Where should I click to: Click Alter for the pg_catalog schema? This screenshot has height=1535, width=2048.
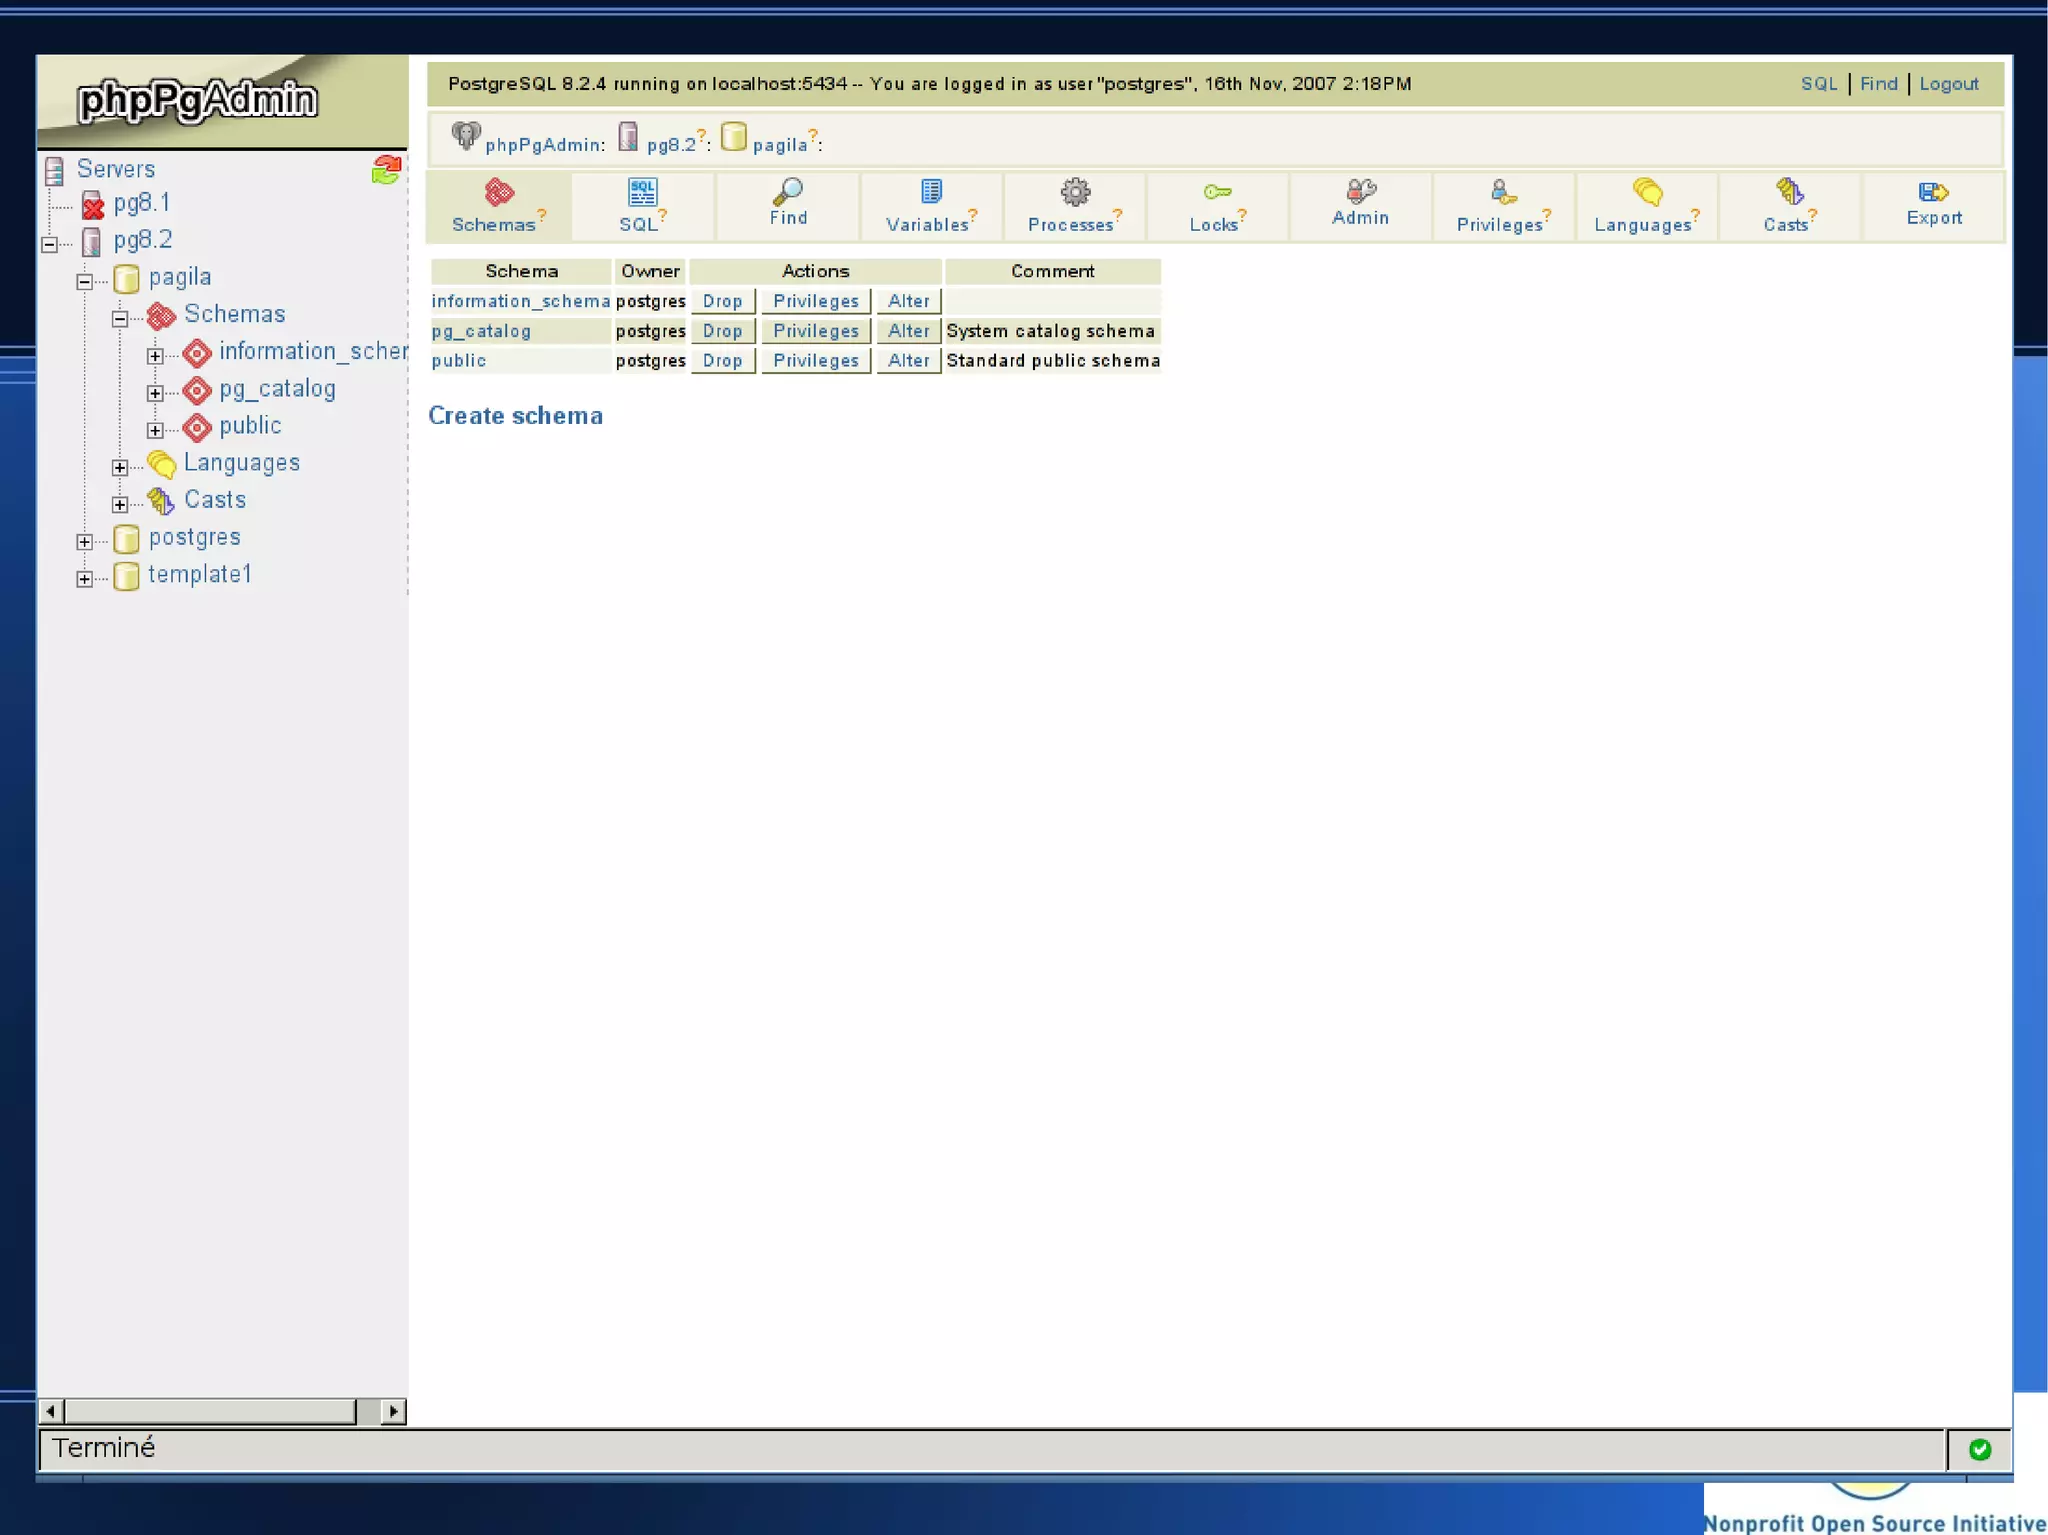908,331
